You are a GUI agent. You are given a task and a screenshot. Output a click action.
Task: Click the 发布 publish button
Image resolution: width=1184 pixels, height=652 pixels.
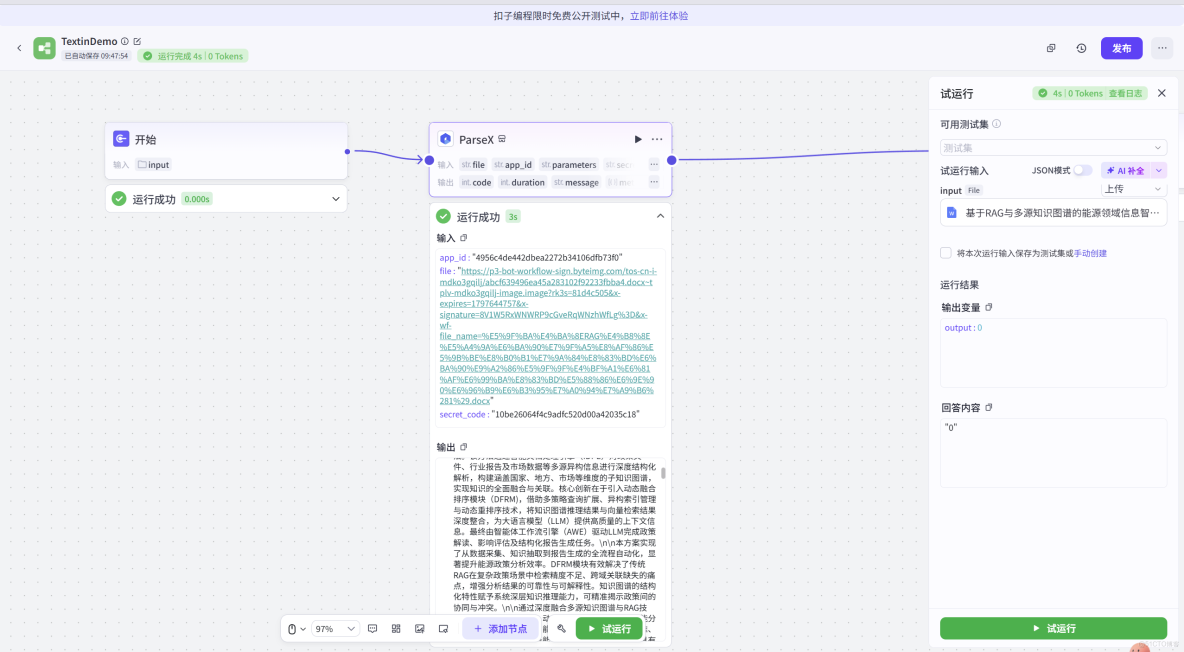pos(1121,47)
